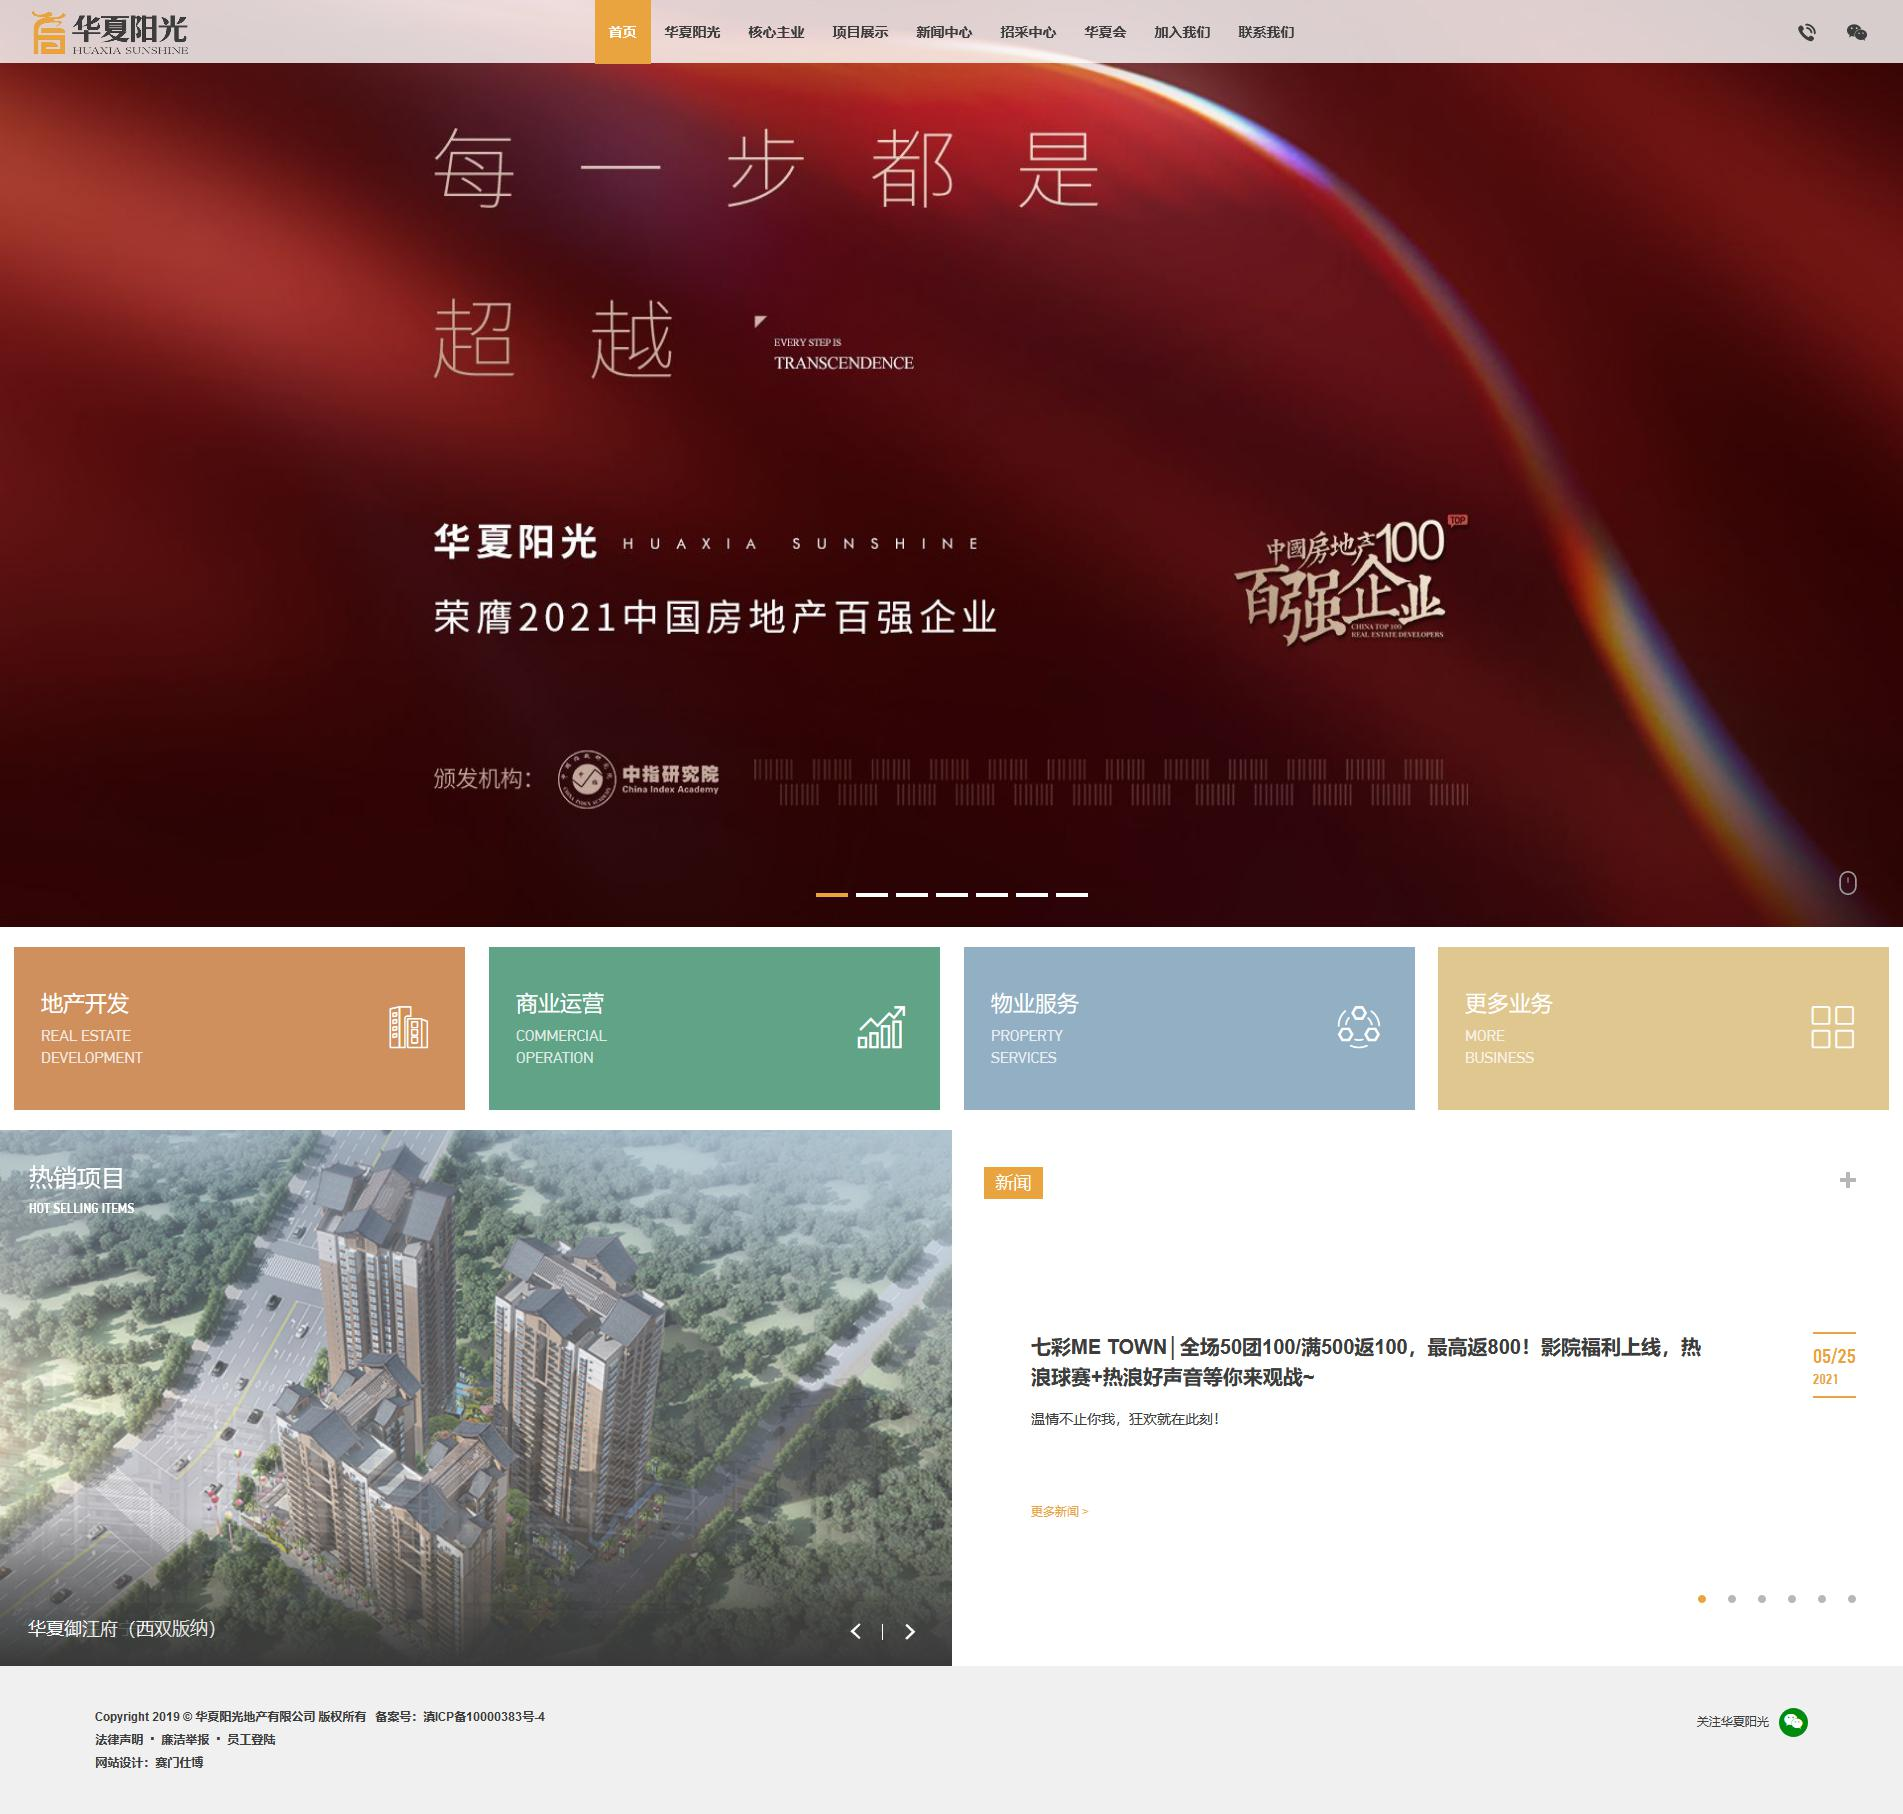Click the orange 新闻 tab label
Image resolution: width=1903 pixels, height=1814 pixels.
click(x=1013, y=1183)
